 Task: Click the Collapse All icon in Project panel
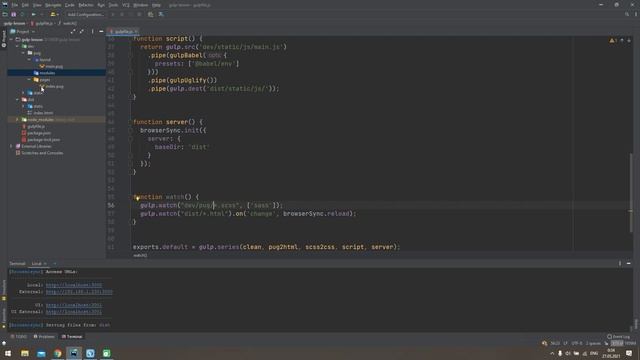(x=82, y=31)
